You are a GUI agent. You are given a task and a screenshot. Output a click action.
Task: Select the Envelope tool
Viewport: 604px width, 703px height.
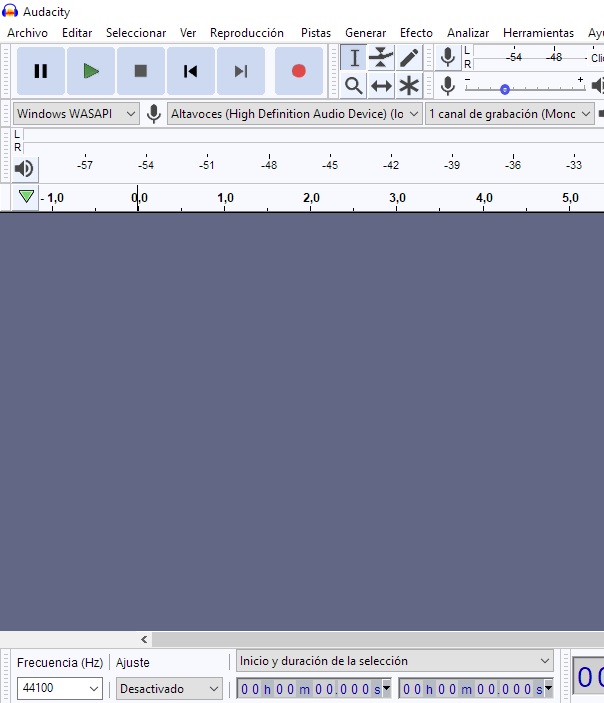coord(381,58)
